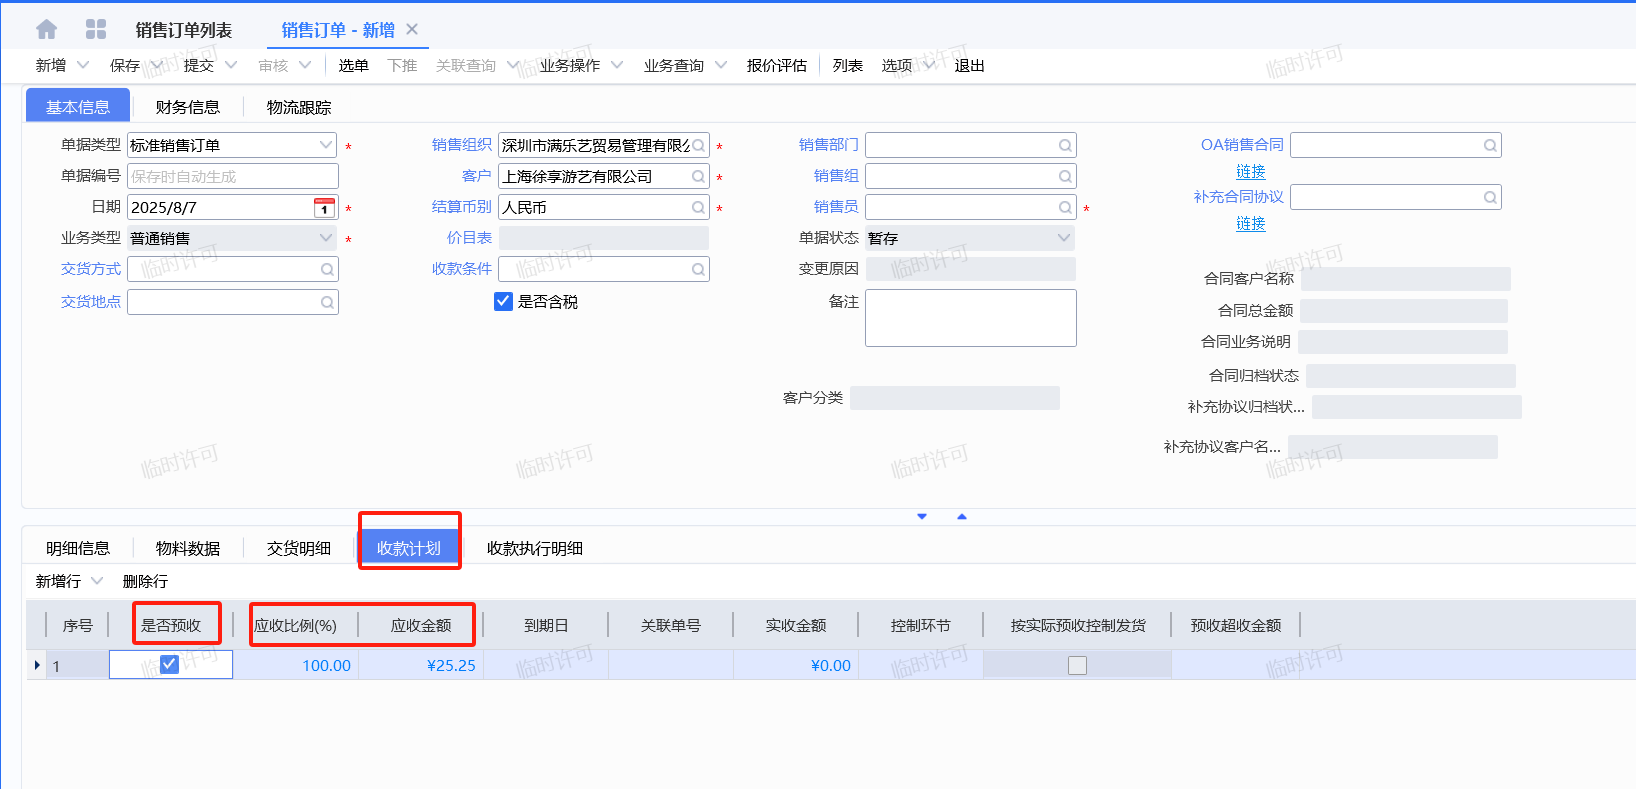This screenshot has height=789, width=1636.
Task: Switch to the 财务信息 tab
Action: pos(187,107)
